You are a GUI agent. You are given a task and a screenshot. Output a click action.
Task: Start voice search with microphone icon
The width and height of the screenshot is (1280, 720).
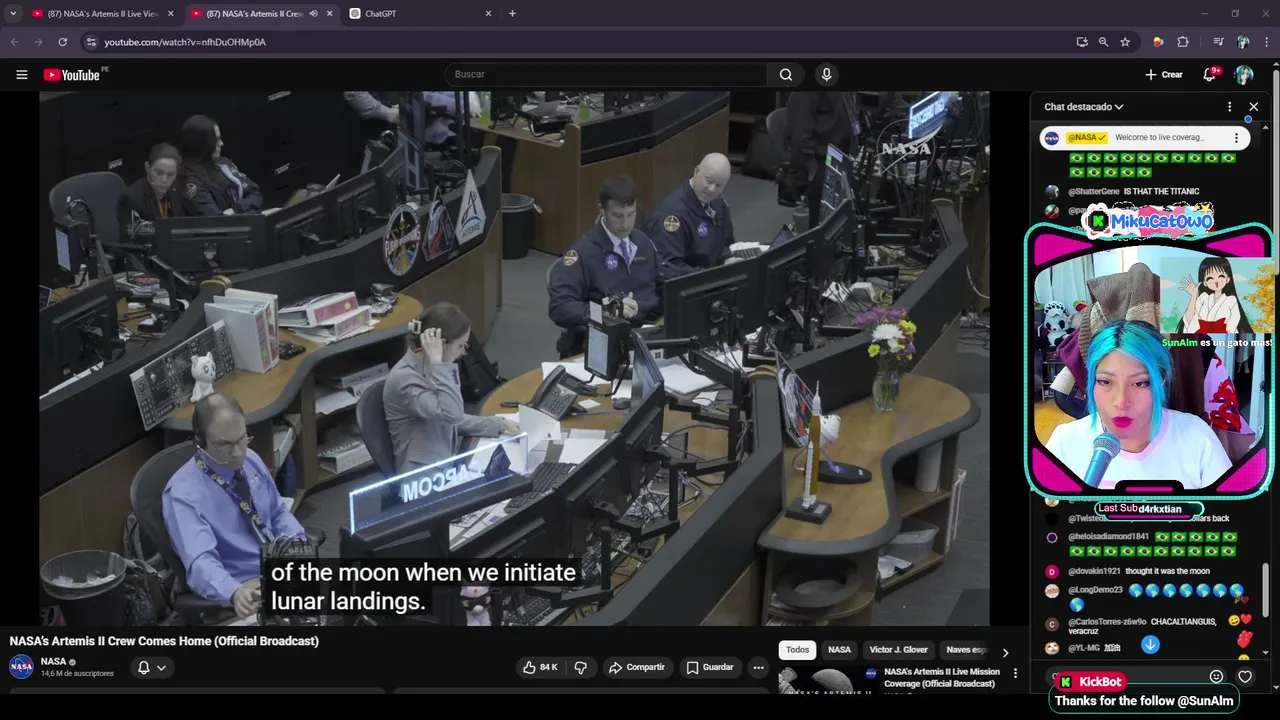point(826,75)
